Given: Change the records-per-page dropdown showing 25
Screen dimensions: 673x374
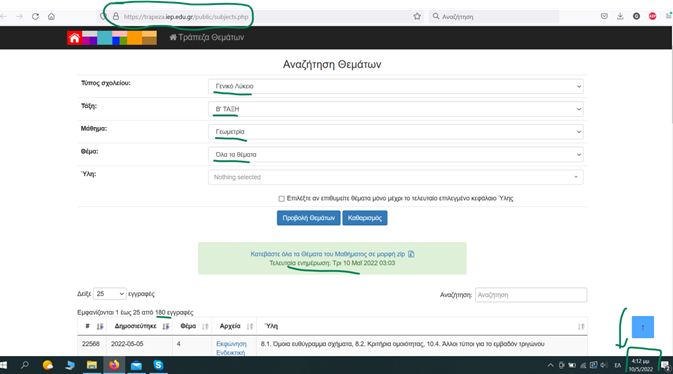Looking at the screenshot, I should pos(109,294).
